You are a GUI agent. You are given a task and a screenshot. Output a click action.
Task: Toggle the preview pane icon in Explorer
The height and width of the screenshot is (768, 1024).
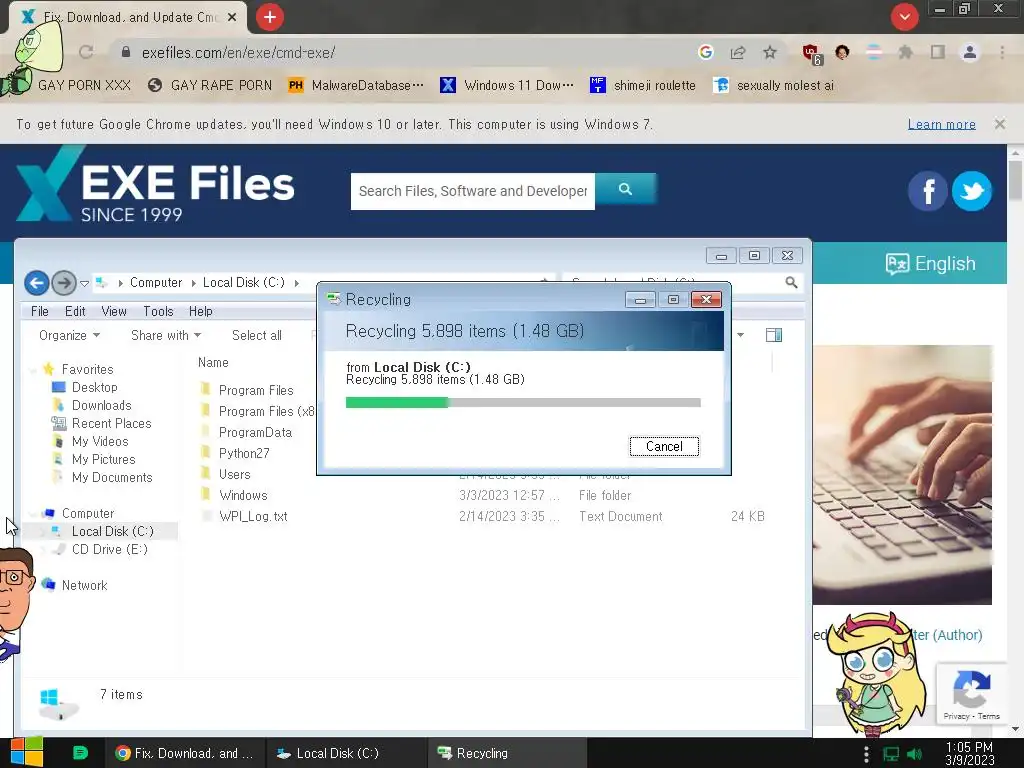(x=774, y=335)
